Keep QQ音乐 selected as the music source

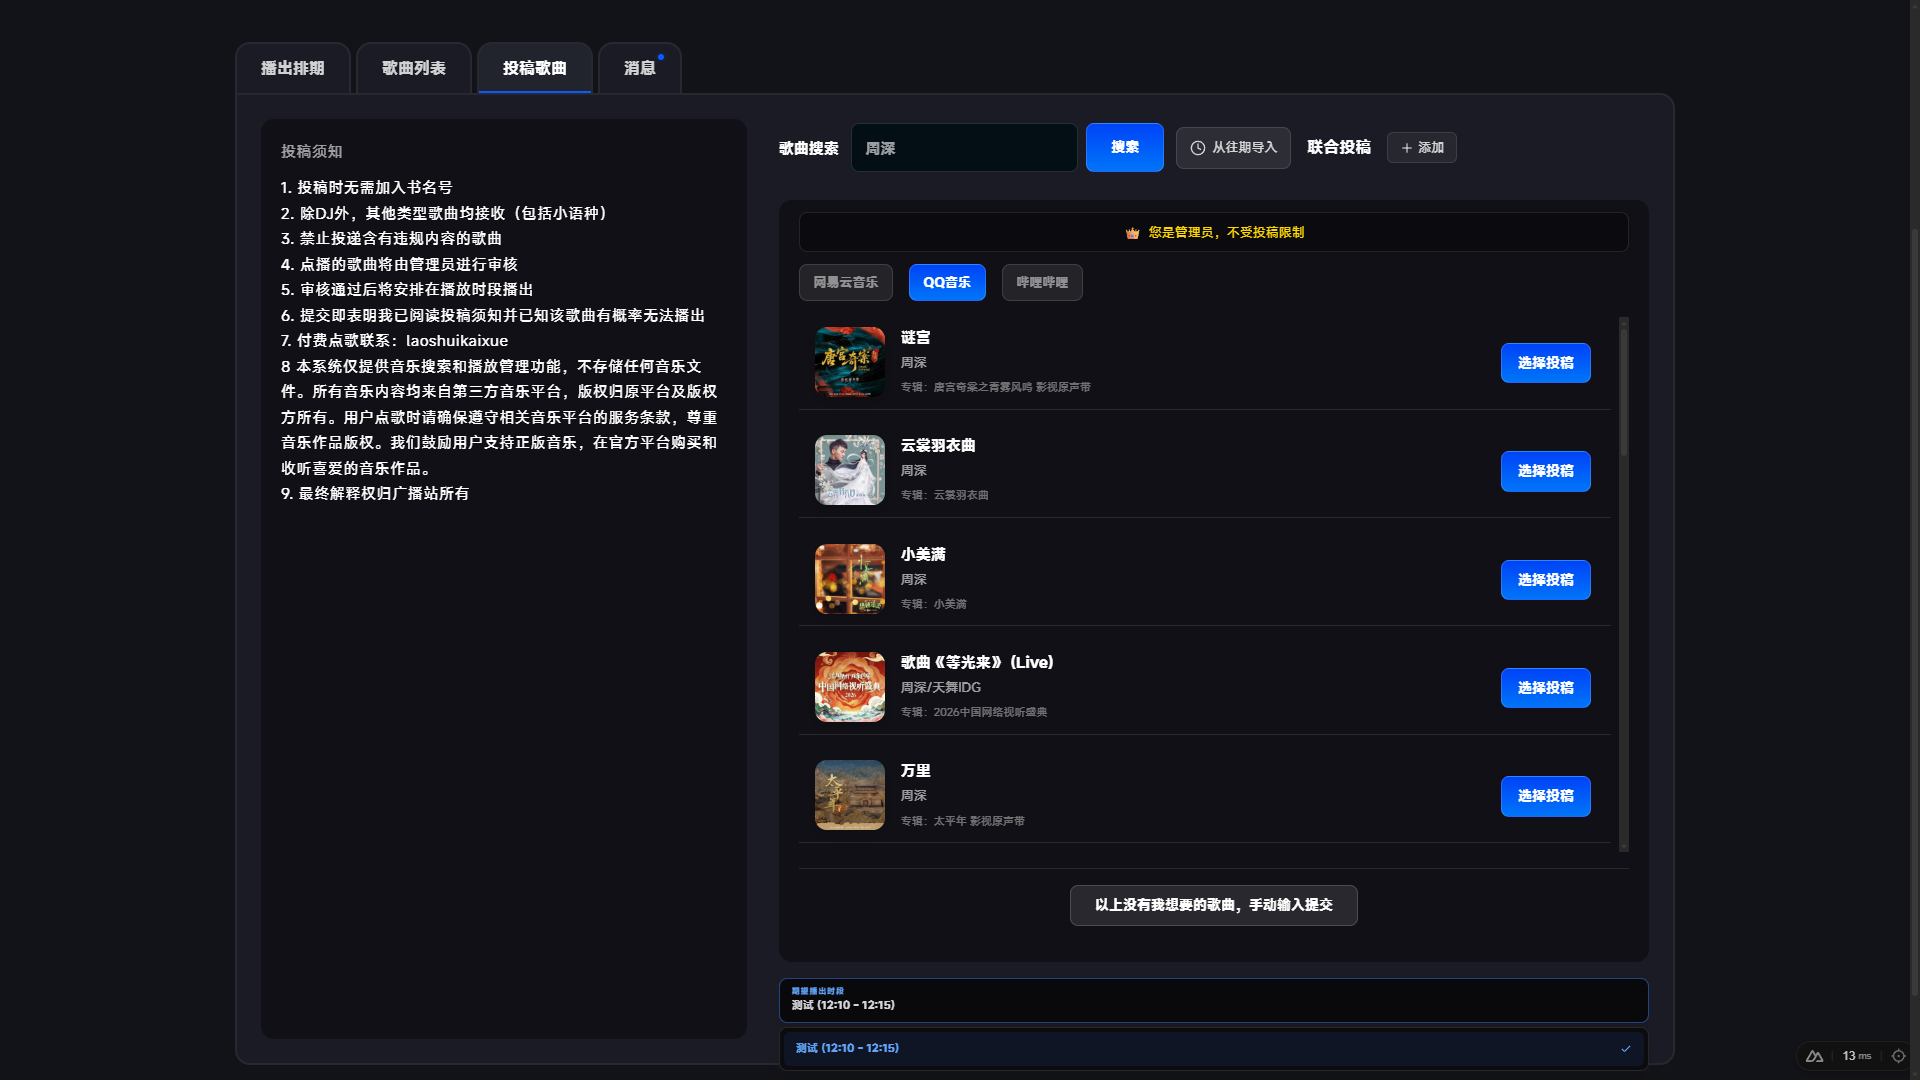click(x=946, y=282)
